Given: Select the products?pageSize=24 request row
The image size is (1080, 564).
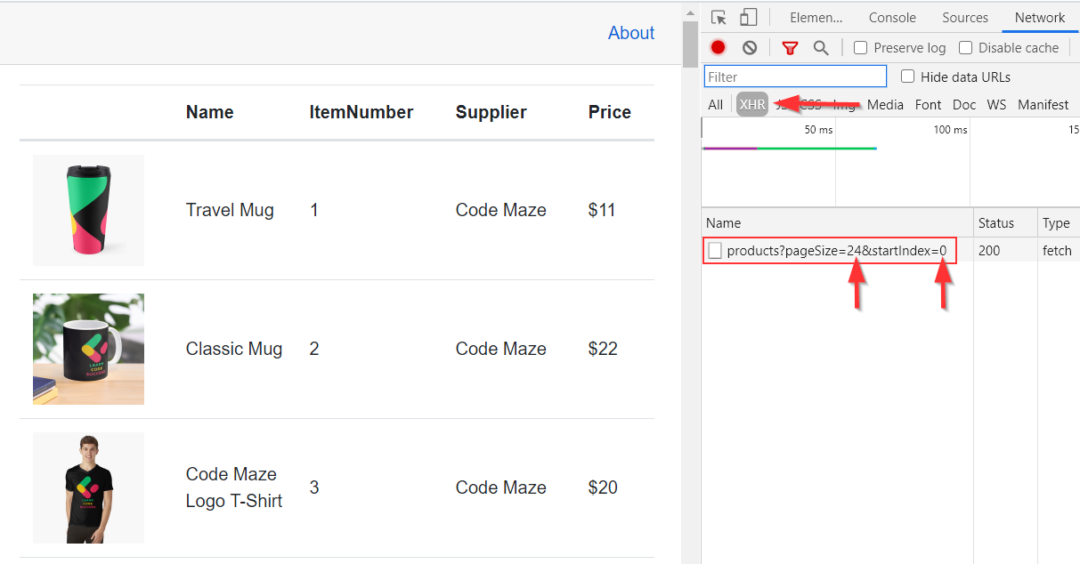Looking at the screenshot, I should 836,251.
